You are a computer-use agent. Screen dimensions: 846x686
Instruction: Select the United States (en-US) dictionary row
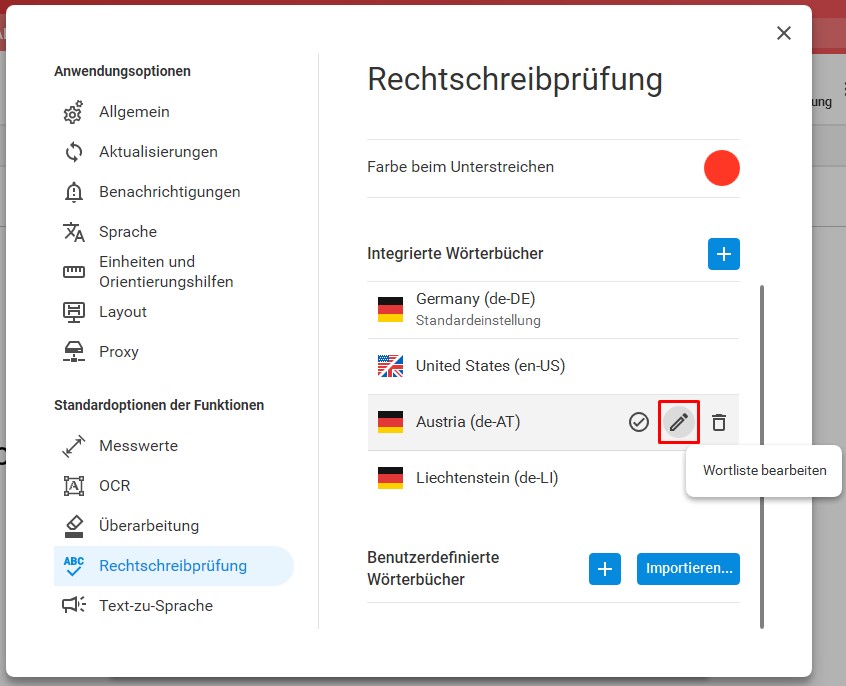point(553,366)
